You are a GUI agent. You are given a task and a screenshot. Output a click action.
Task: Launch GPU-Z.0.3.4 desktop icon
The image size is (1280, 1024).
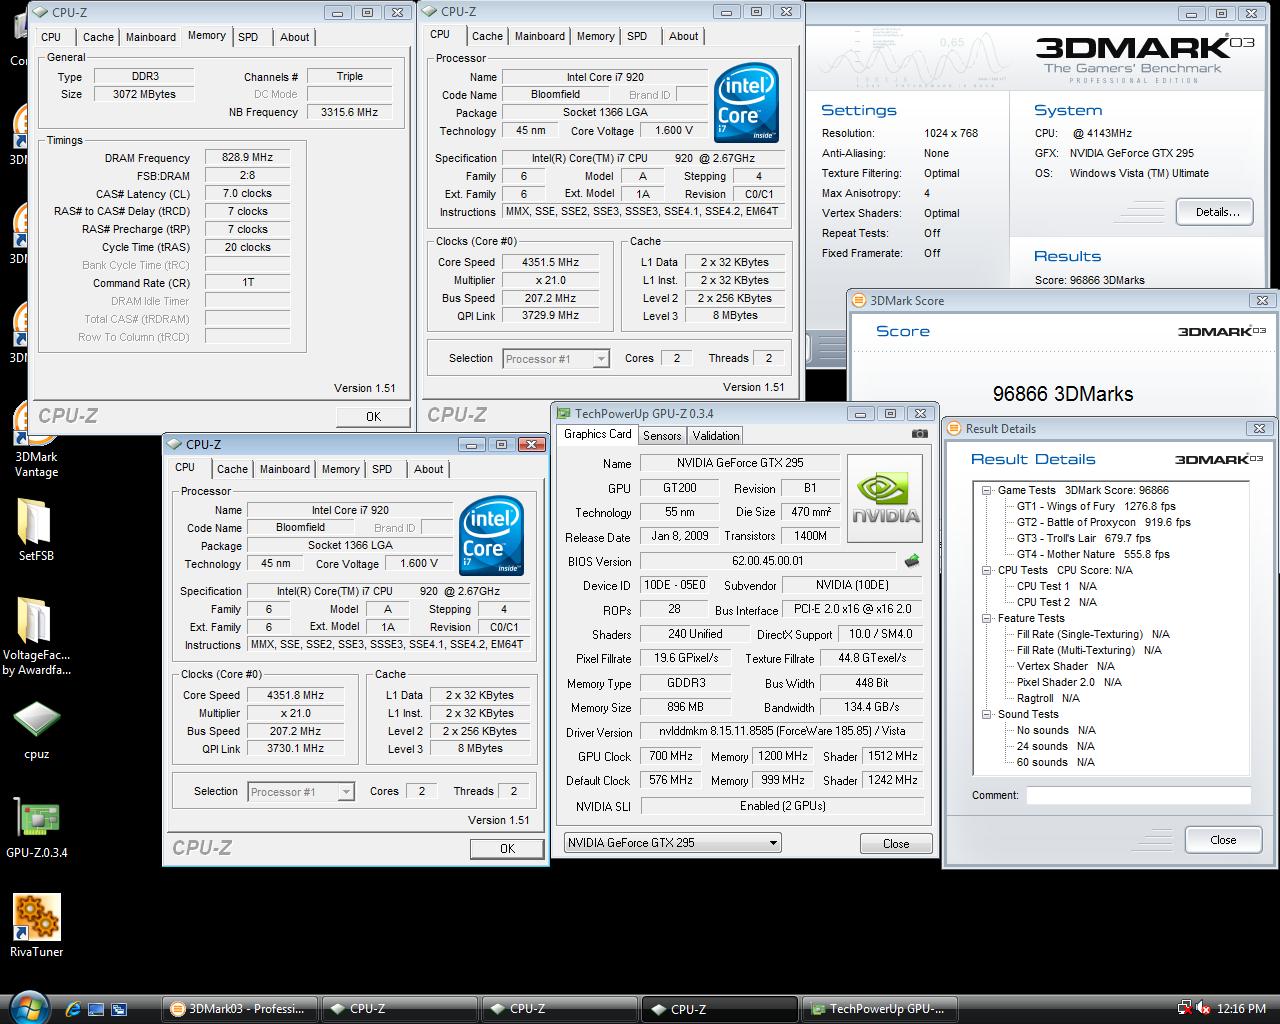pos(36,828)
